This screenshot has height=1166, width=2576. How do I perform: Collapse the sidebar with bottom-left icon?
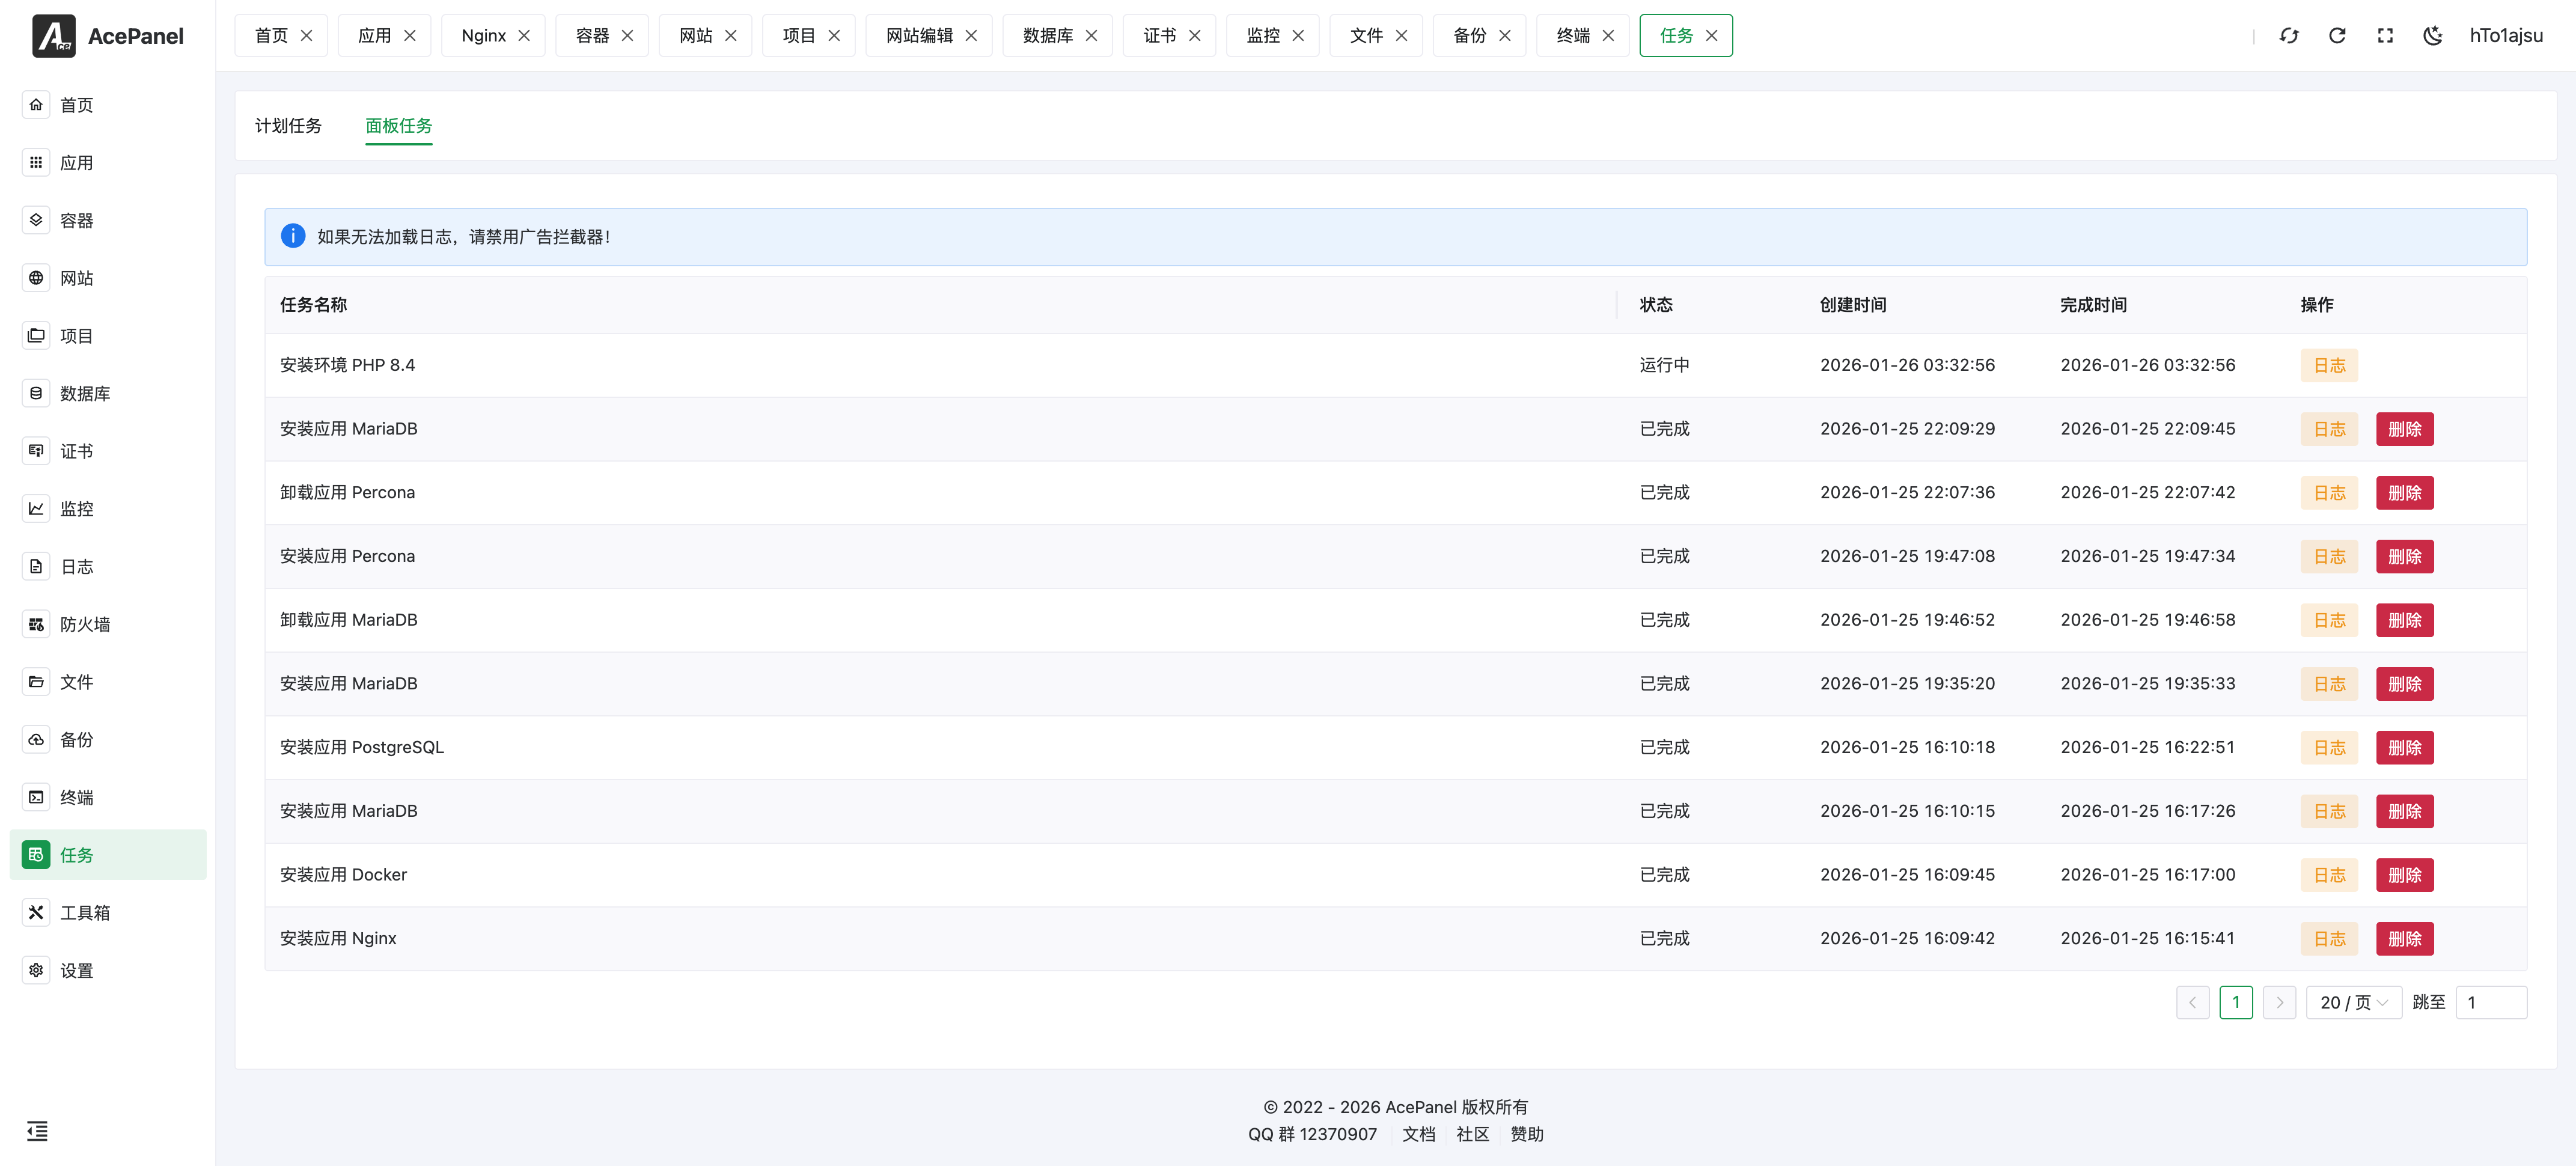37,1131
